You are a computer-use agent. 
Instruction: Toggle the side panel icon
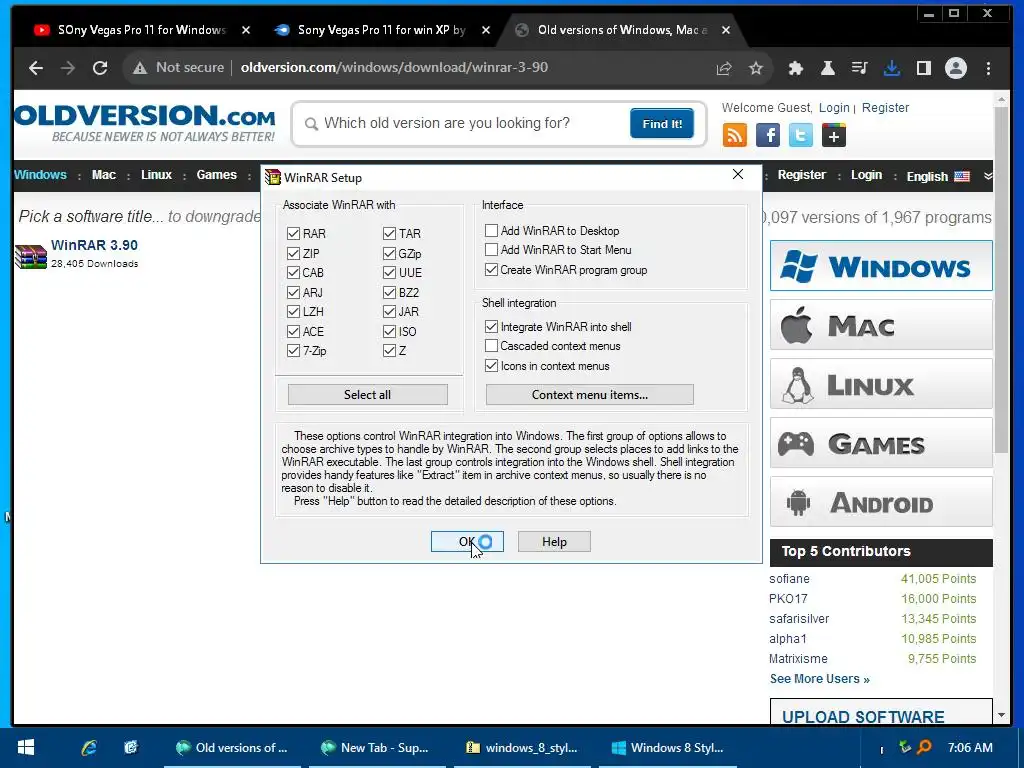pyautogui.click(x=923, y=68)
